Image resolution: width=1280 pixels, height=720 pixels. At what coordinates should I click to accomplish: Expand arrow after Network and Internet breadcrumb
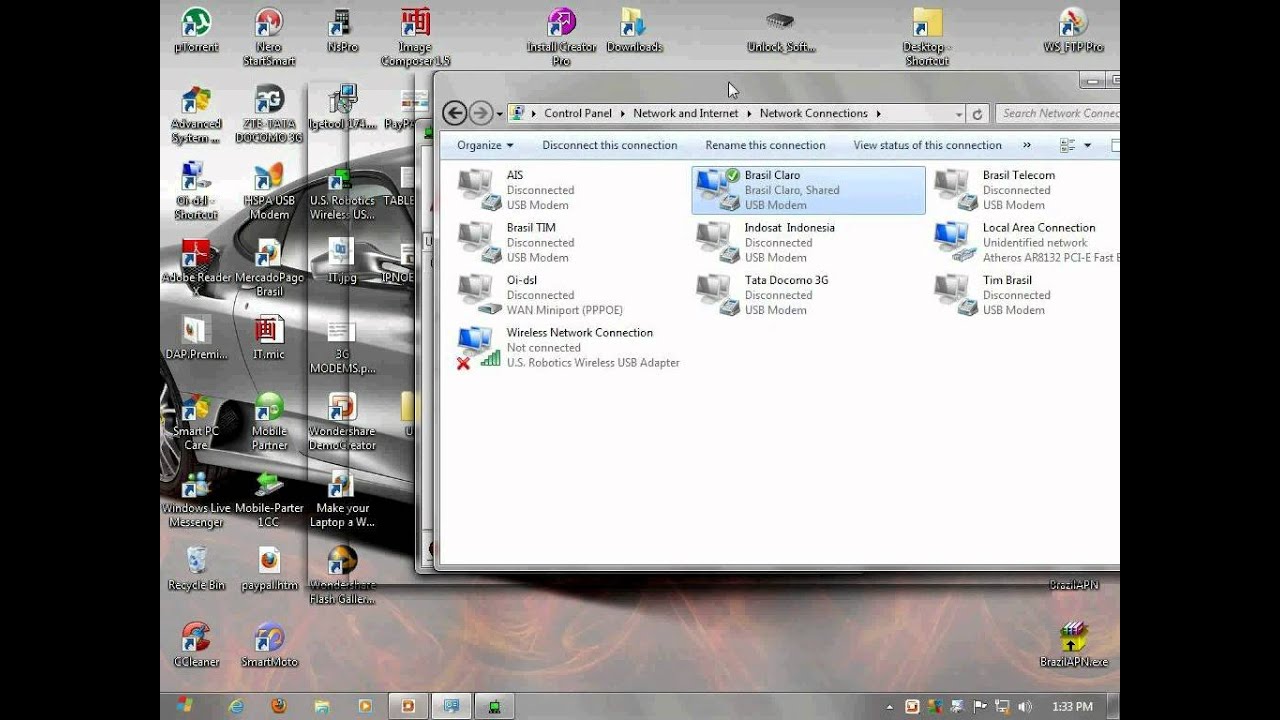(x=749, y=114)
